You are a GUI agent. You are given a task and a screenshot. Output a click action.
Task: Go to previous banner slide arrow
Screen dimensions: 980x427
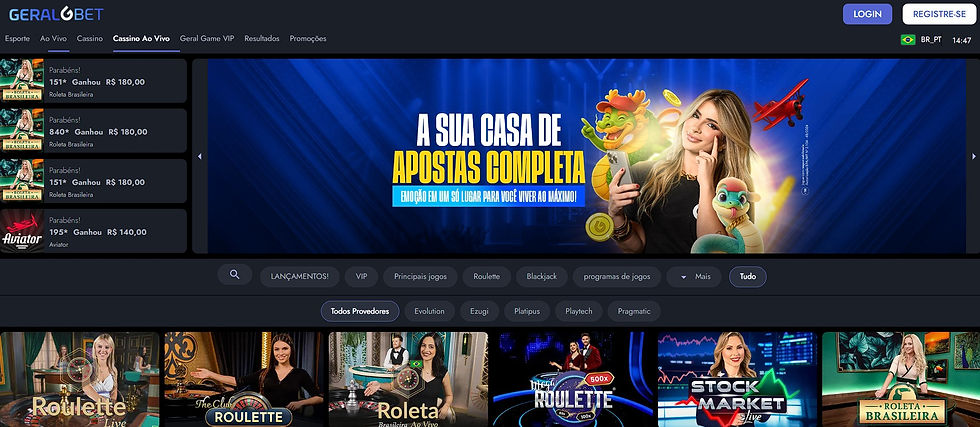tap(200, 156)
